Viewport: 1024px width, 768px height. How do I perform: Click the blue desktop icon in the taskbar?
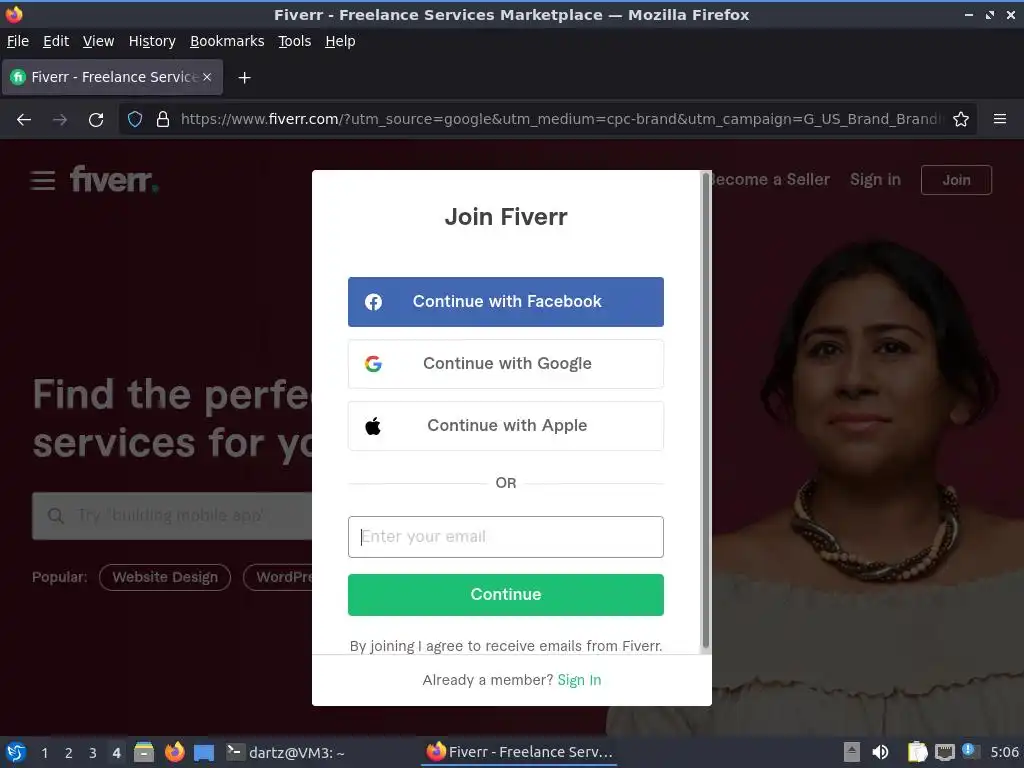(204, 753)
